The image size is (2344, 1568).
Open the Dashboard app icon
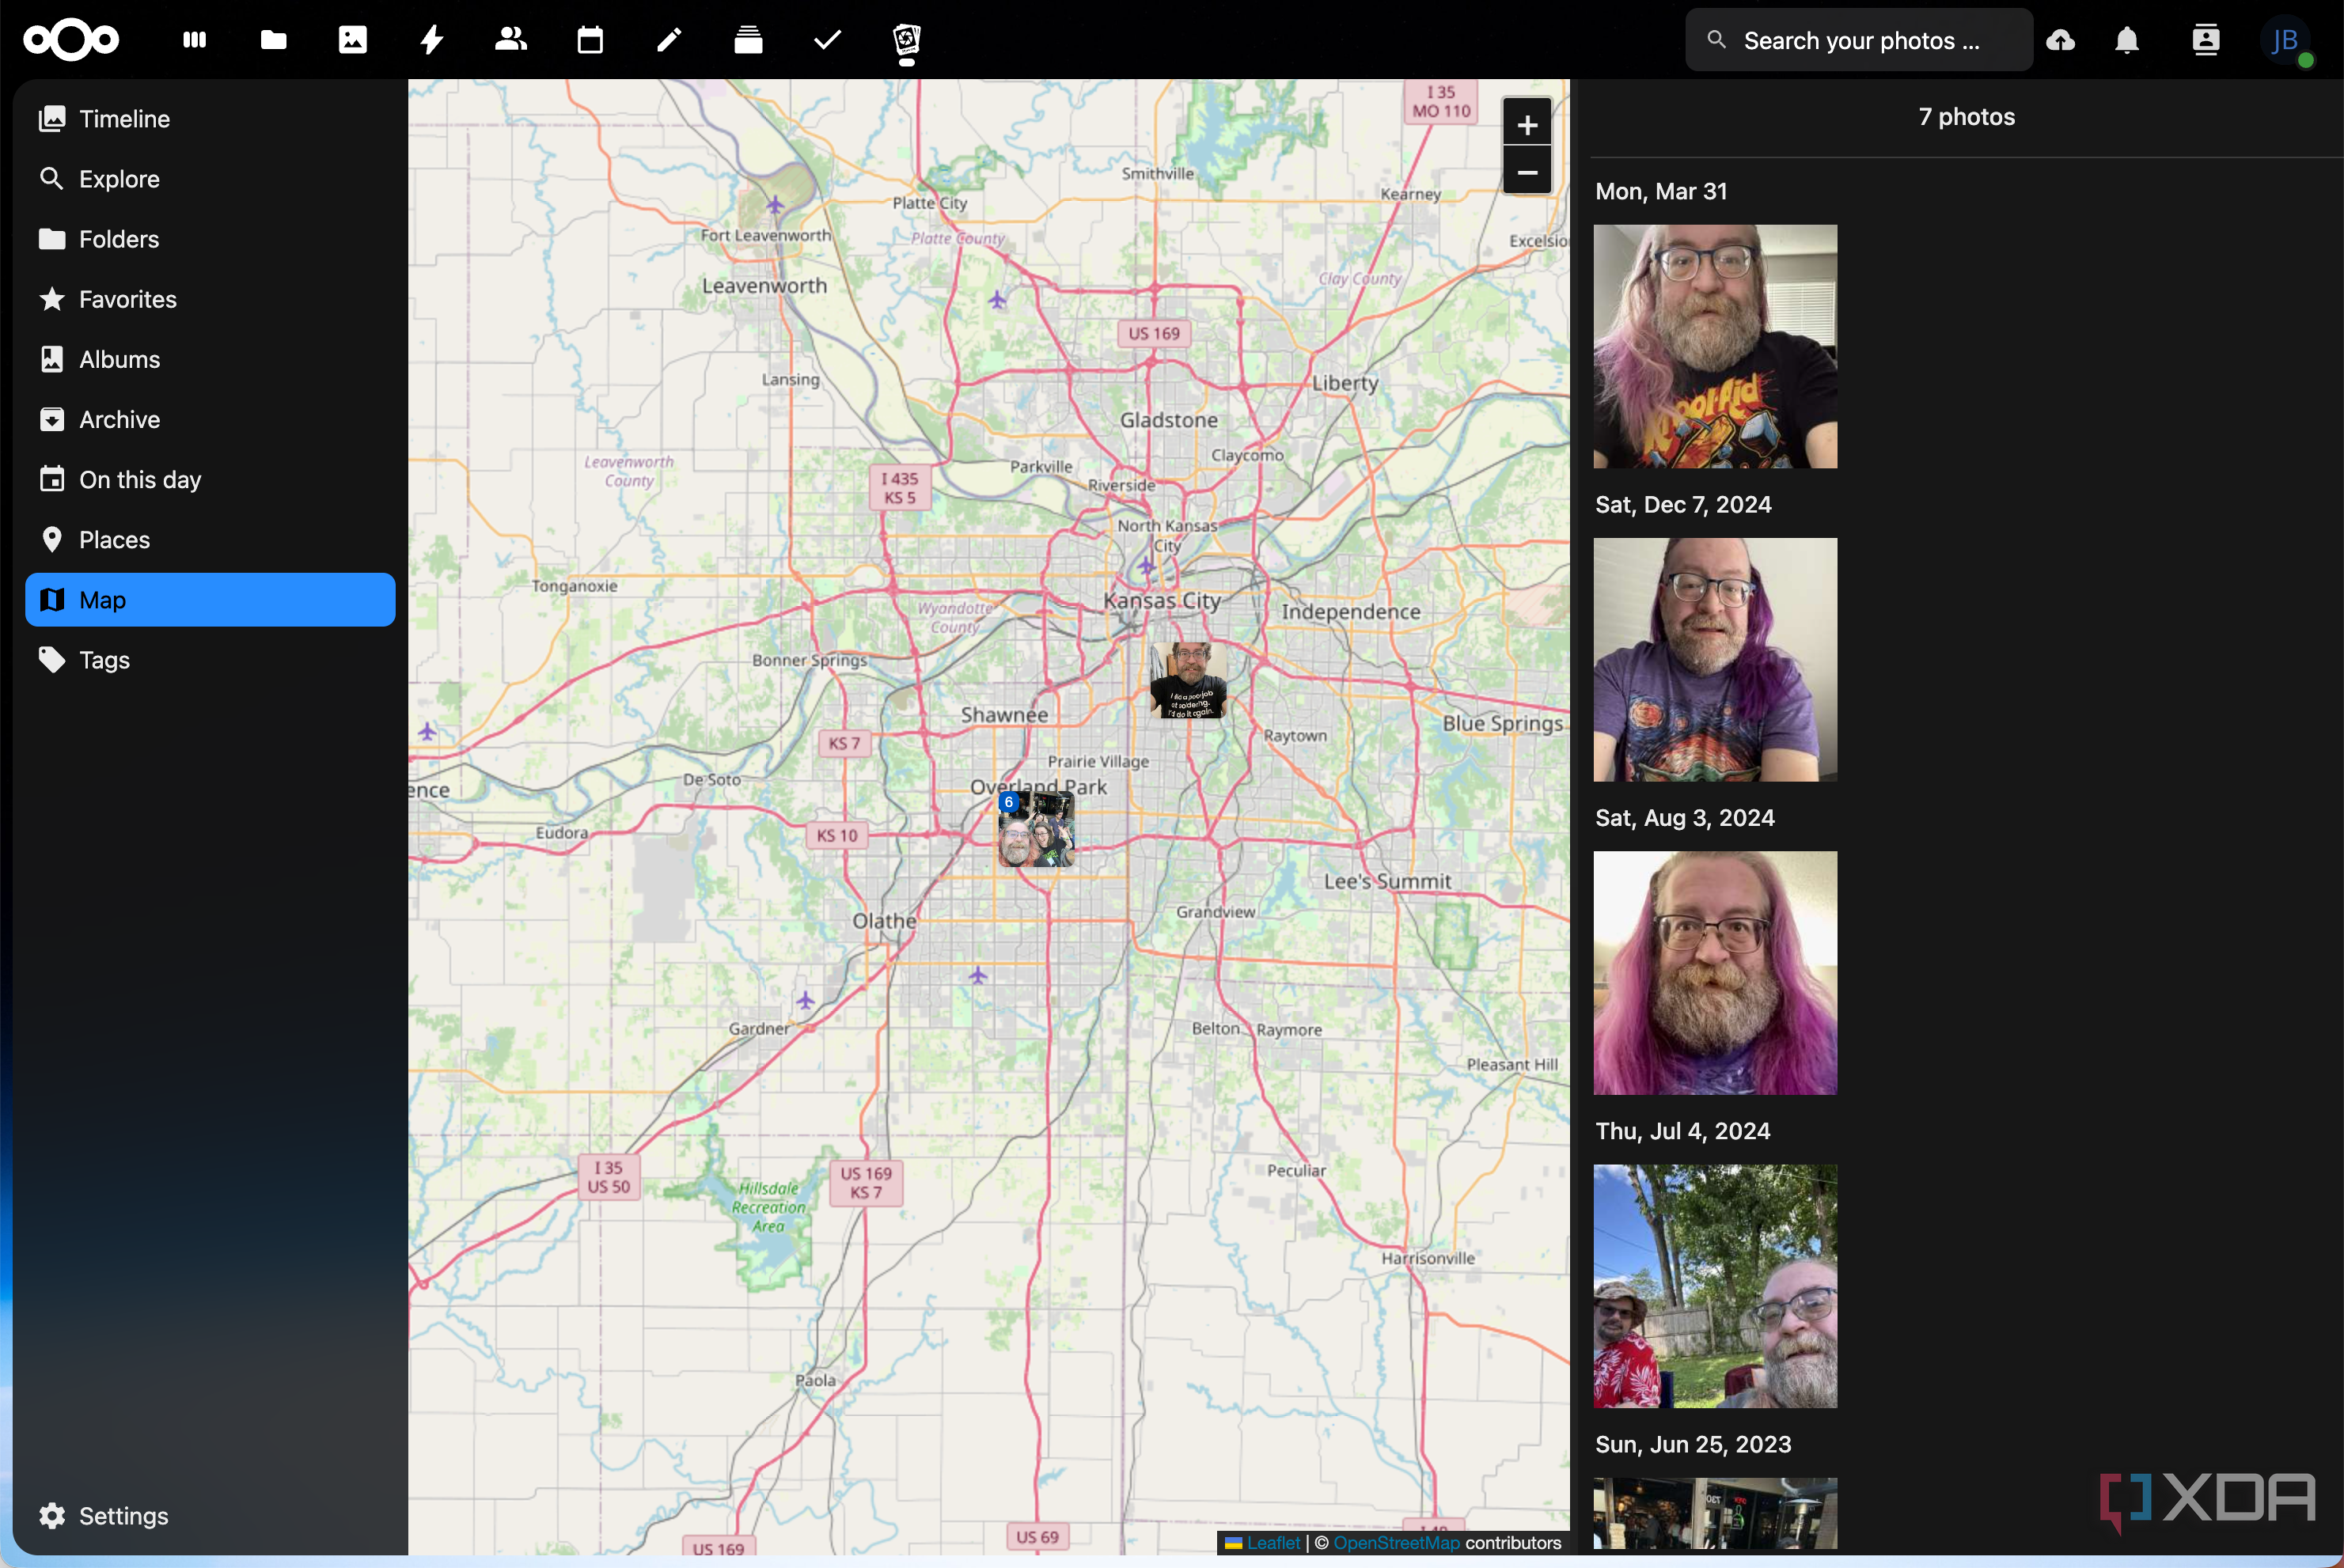[195, 40]
